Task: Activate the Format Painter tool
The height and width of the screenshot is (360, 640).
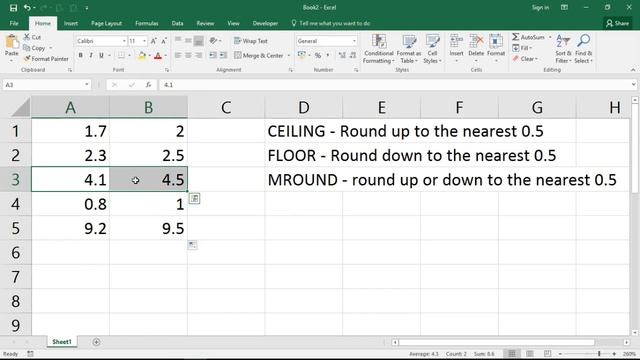Action: point(46,59)
